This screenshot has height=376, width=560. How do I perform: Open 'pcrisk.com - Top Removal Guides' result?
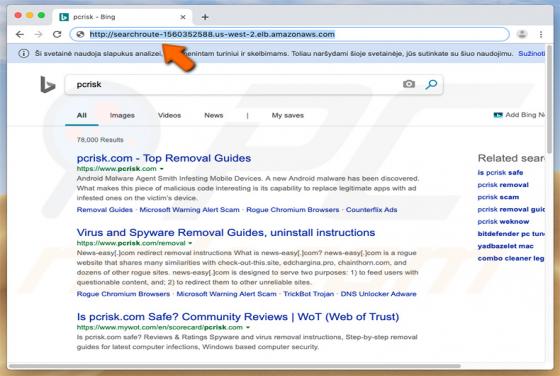click(164, 158)
